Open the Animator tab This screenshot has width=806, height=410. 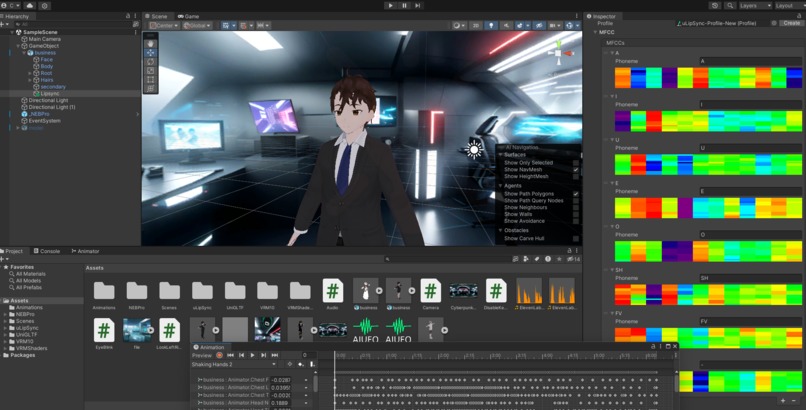click(85, 251)
